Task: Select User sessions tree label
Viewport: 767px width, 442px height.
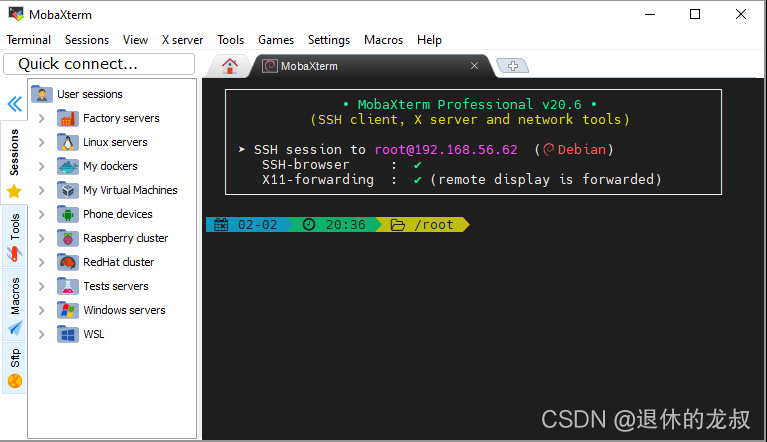Action: tap(90, 94)
